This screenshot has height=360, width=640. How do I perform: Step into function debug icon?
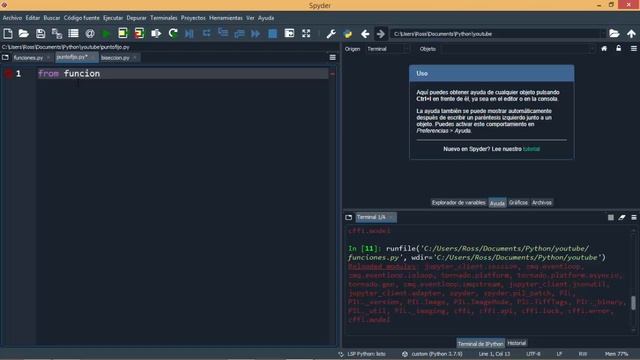tap(223, 33)
